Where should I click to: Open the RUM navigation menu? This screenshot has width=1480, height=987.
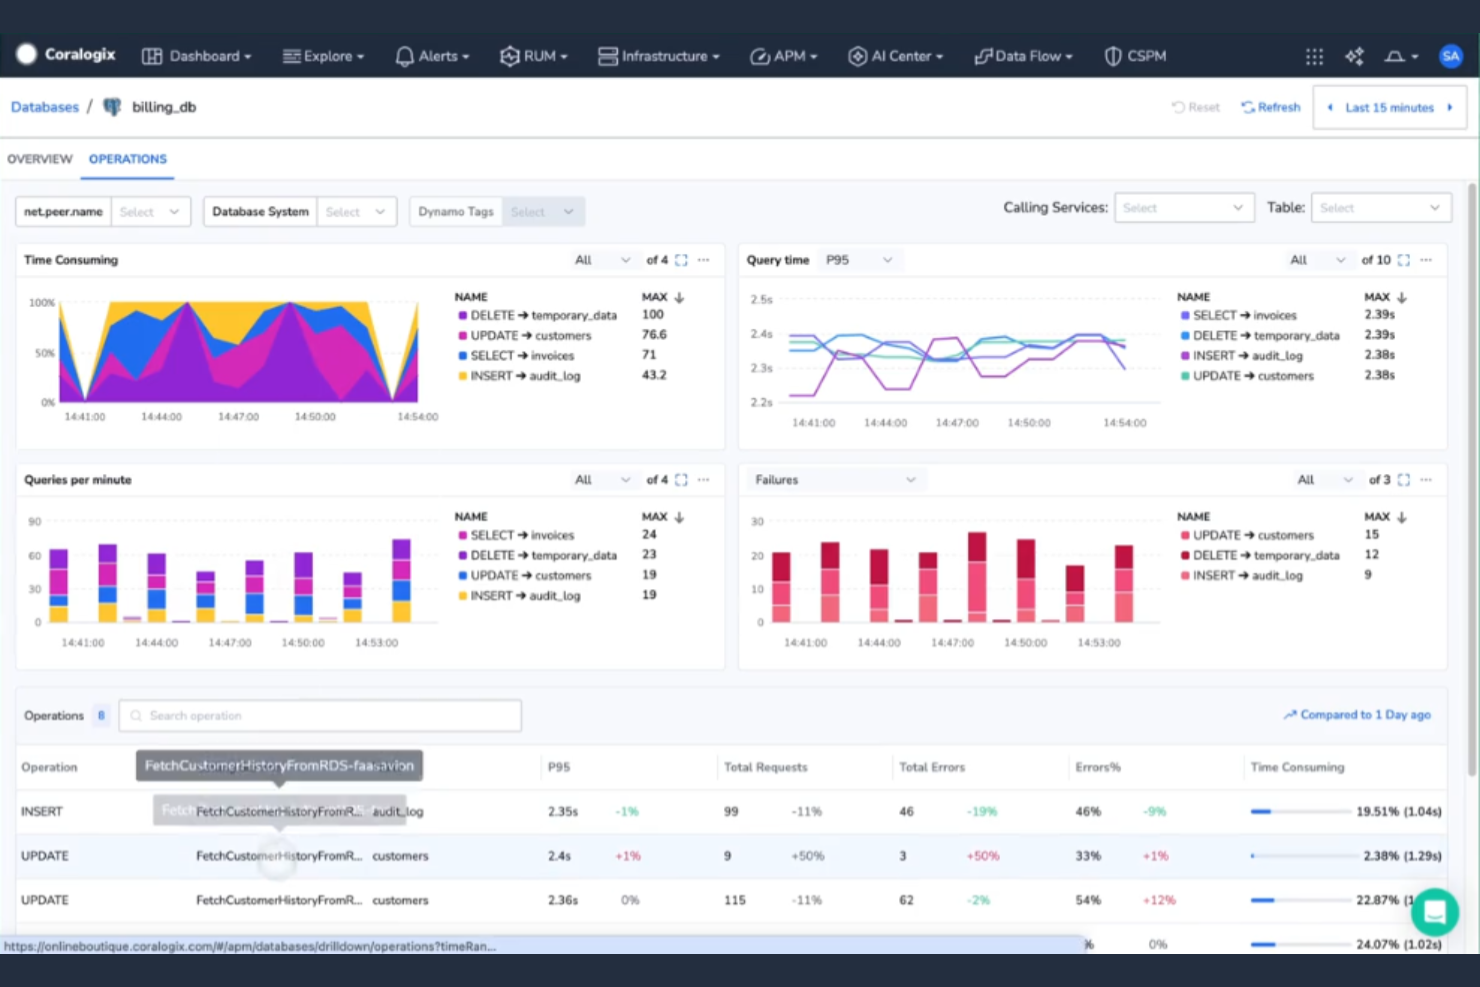(534, 56)
